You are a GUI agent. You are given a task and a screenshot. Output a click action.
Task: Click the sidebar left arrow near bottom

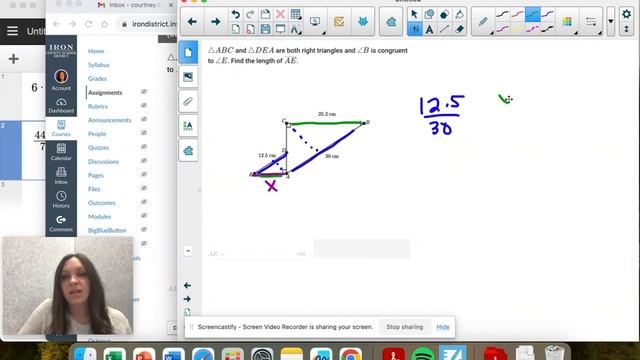187,285
